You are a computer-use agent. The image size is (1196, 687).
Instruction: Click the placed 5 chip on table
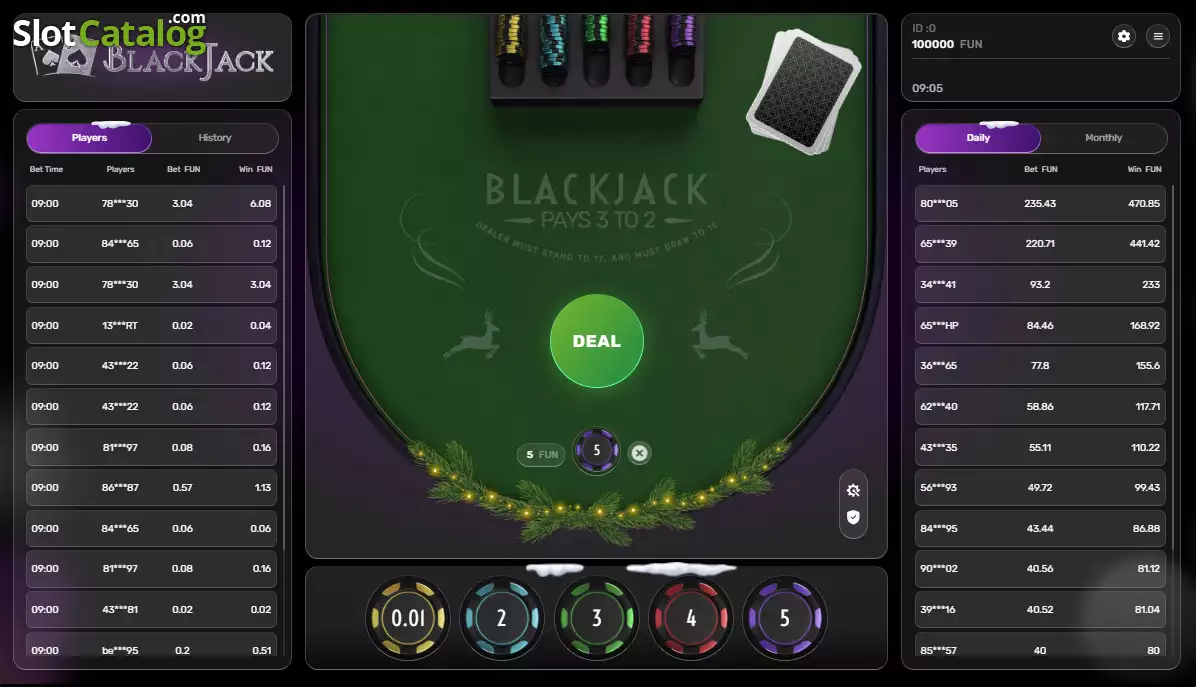(x=596, y=451)
